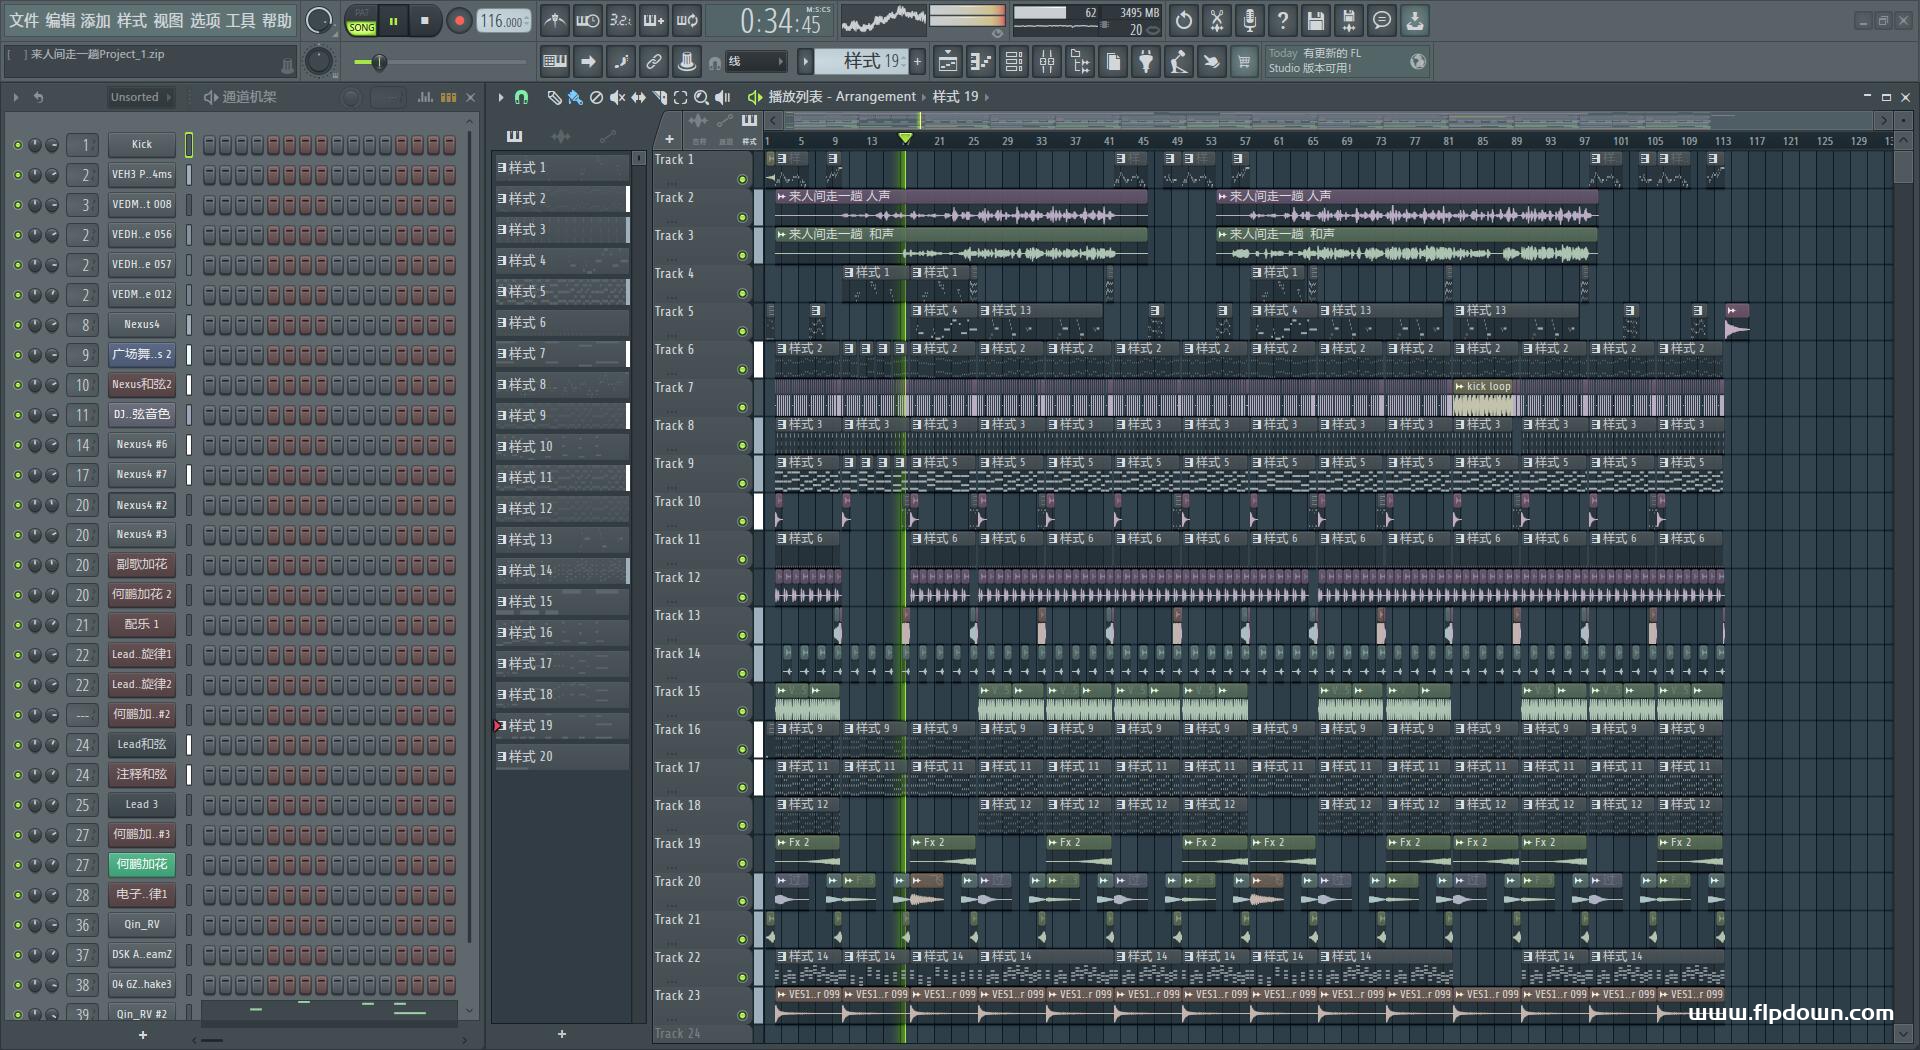Select the playlist draw pencil tool
Screen dimensions: 1920x1050
554,97
